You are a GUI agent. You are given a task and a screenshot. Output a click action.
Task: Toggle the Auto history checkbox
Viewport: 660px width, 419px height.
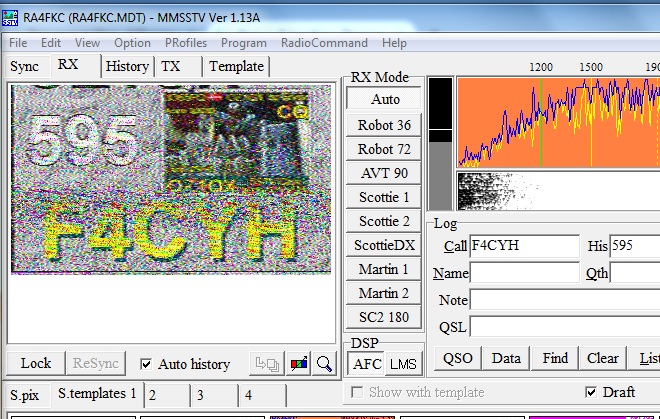(x=147, y=364)
